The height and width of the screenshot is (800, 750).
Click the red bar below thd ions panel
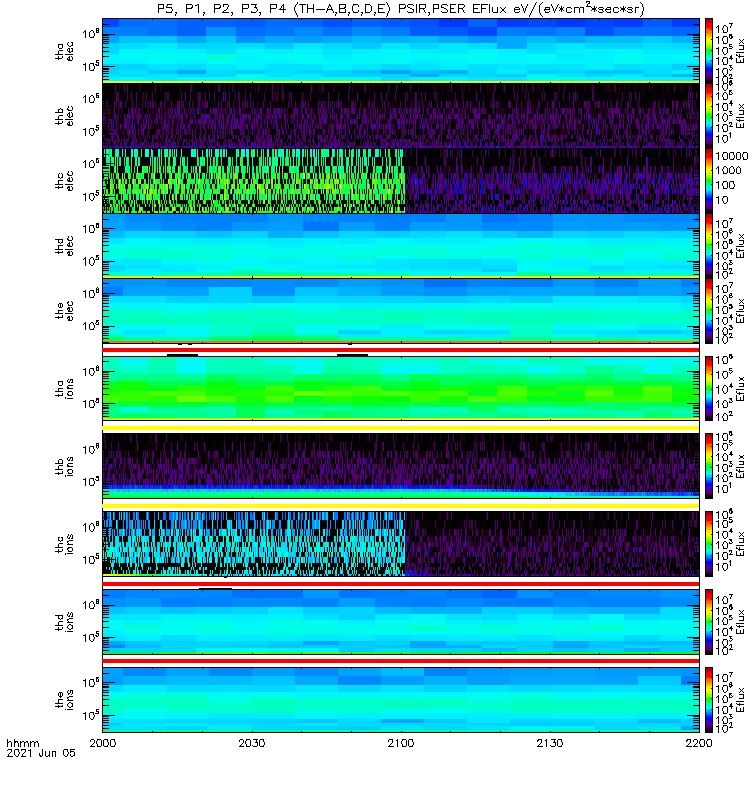tap(401, 661)
